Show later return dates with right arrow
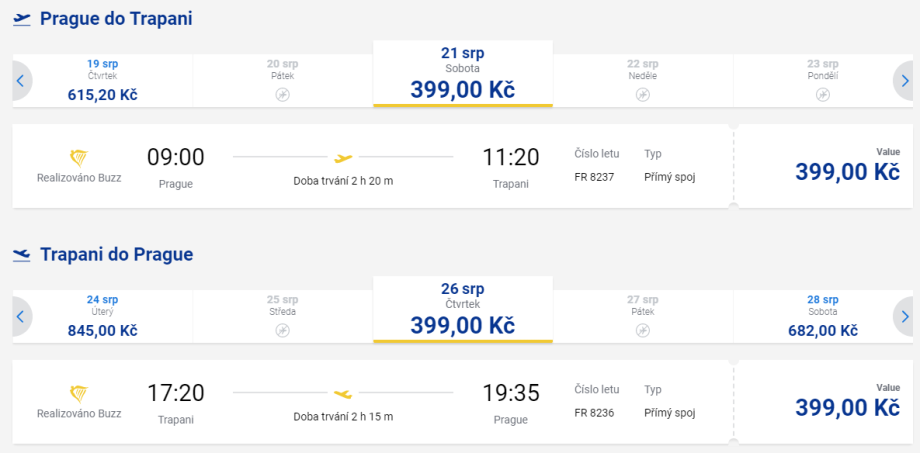 904,317
